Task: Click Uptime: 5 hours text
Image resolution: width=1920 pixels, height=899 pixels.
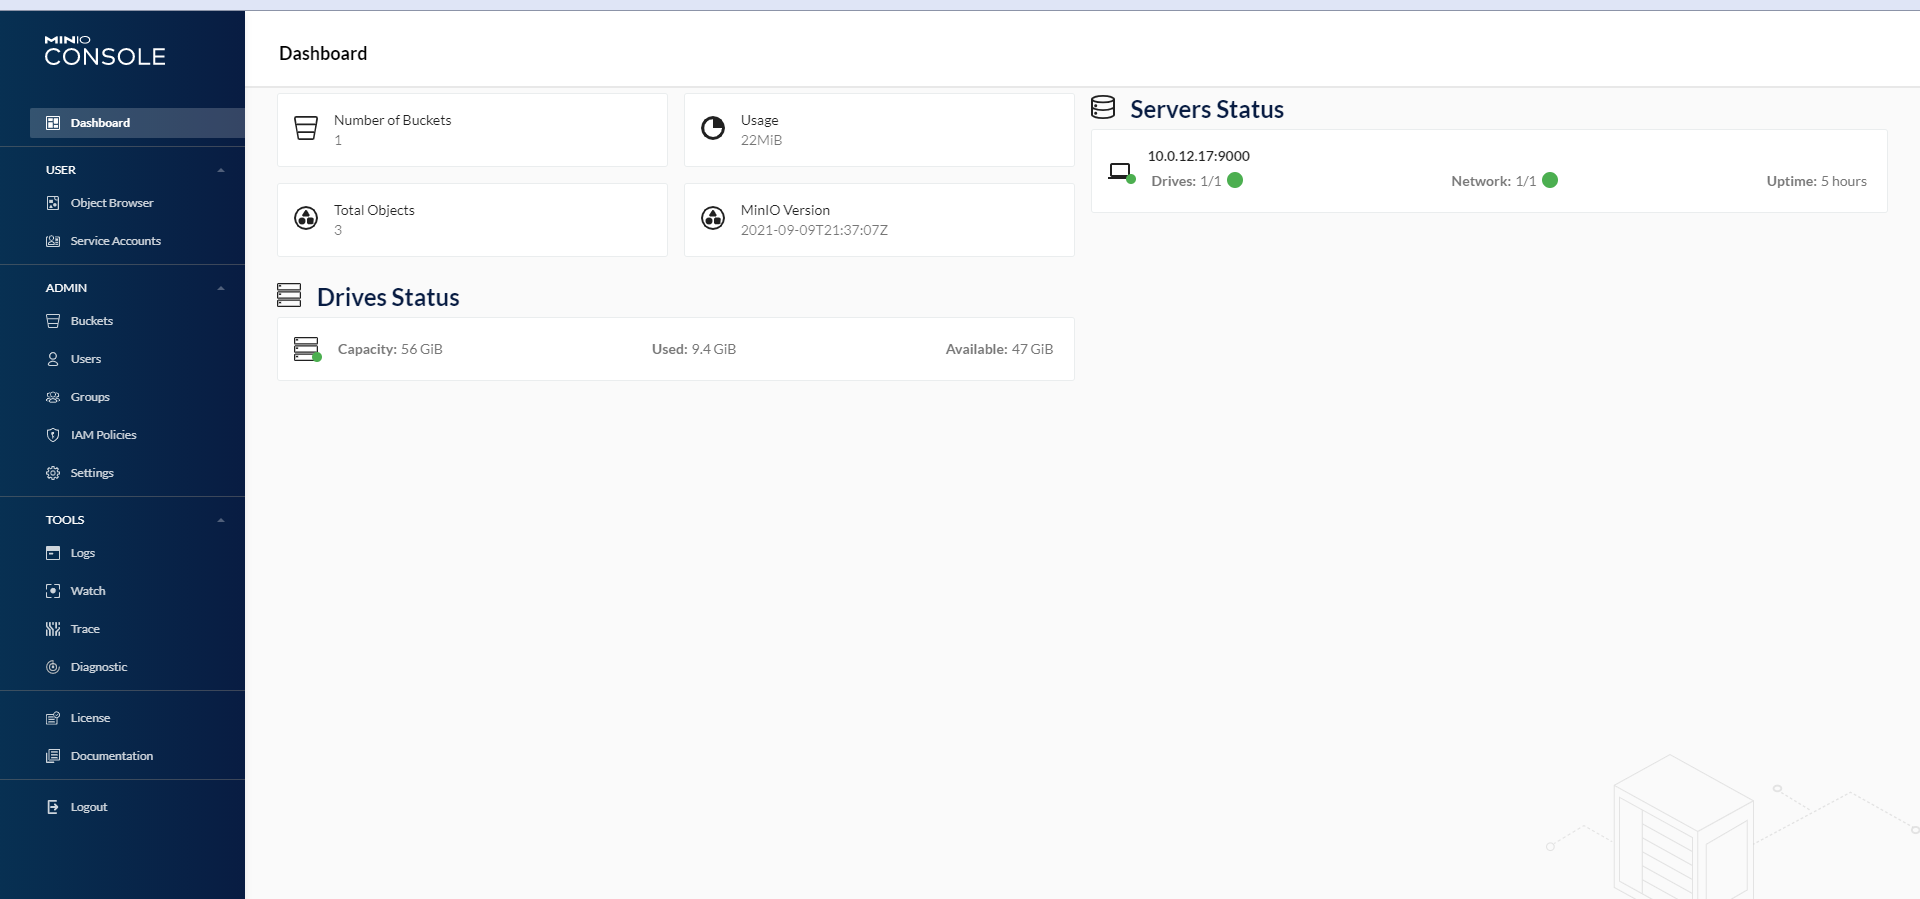Action: pyautogui.click(x=1816, y=181)
